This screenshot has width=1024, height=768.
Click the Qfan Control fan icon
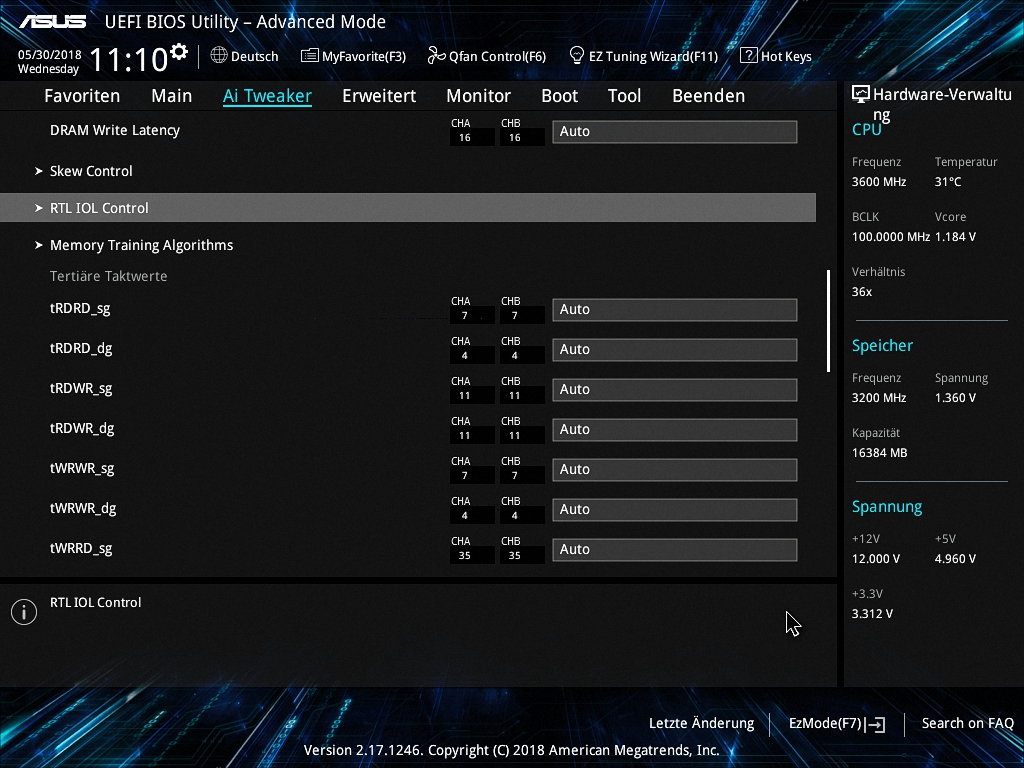pyautogui.click(x=436, y=56)
